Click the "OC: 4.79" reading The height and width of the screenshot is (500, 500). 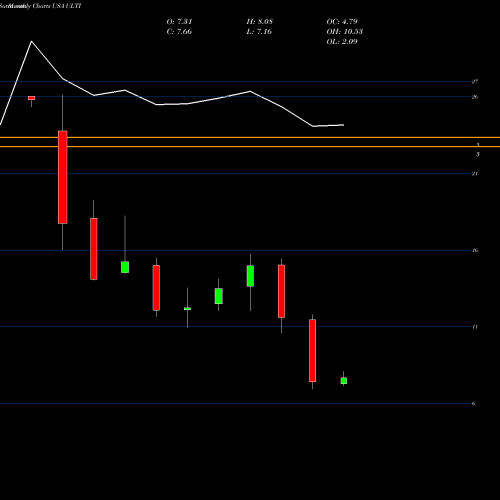pos(342,22)
